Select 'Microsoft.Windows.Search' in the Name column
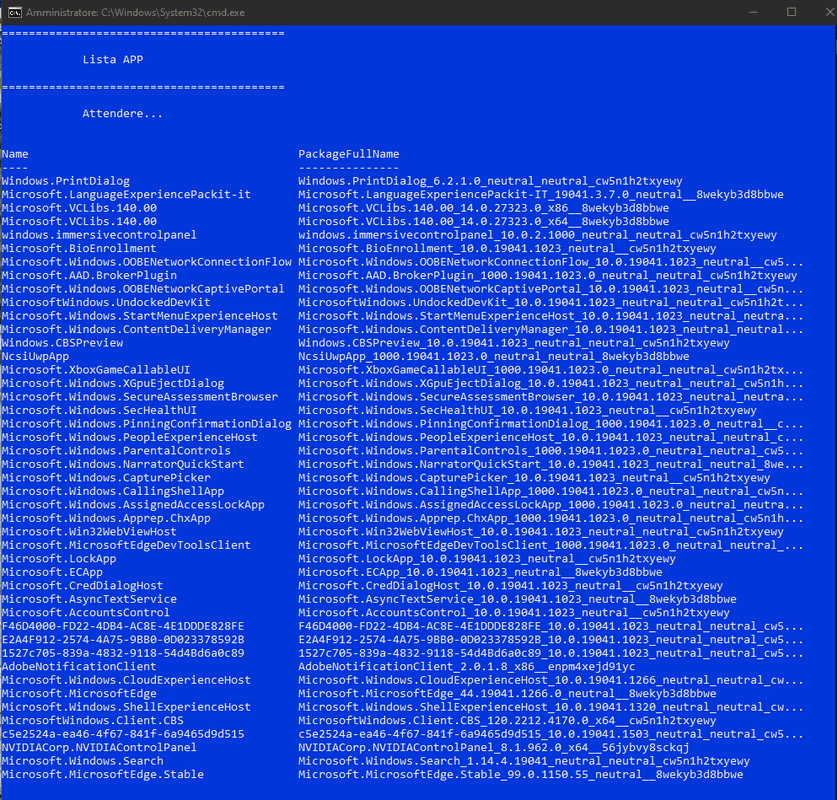 tap(82, 761)
